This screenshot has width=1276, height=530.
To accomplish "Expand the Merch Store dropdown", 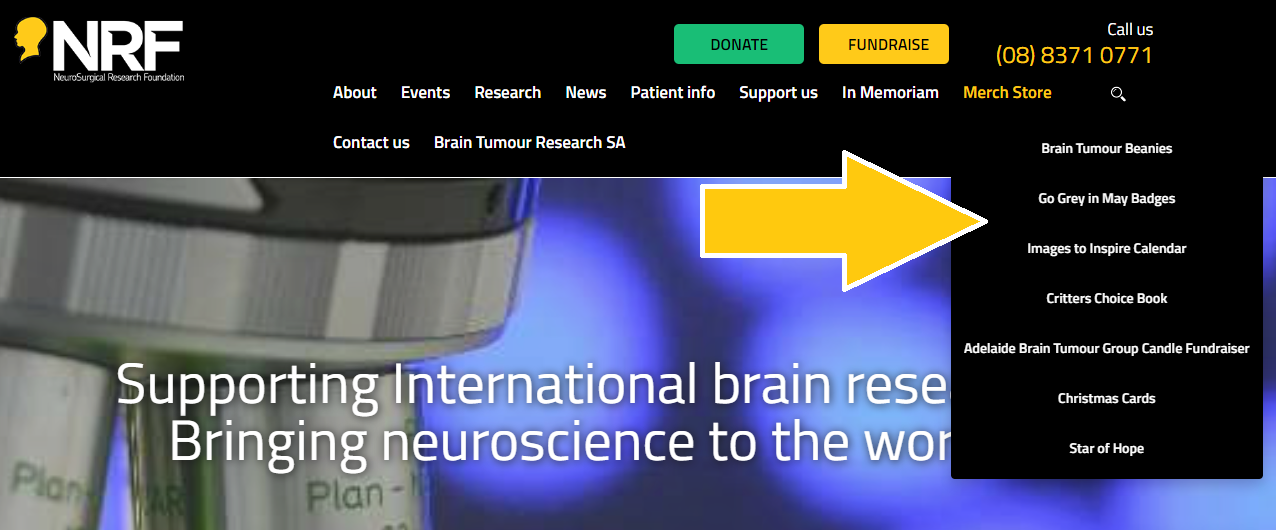I will [x=1007, y=92].
